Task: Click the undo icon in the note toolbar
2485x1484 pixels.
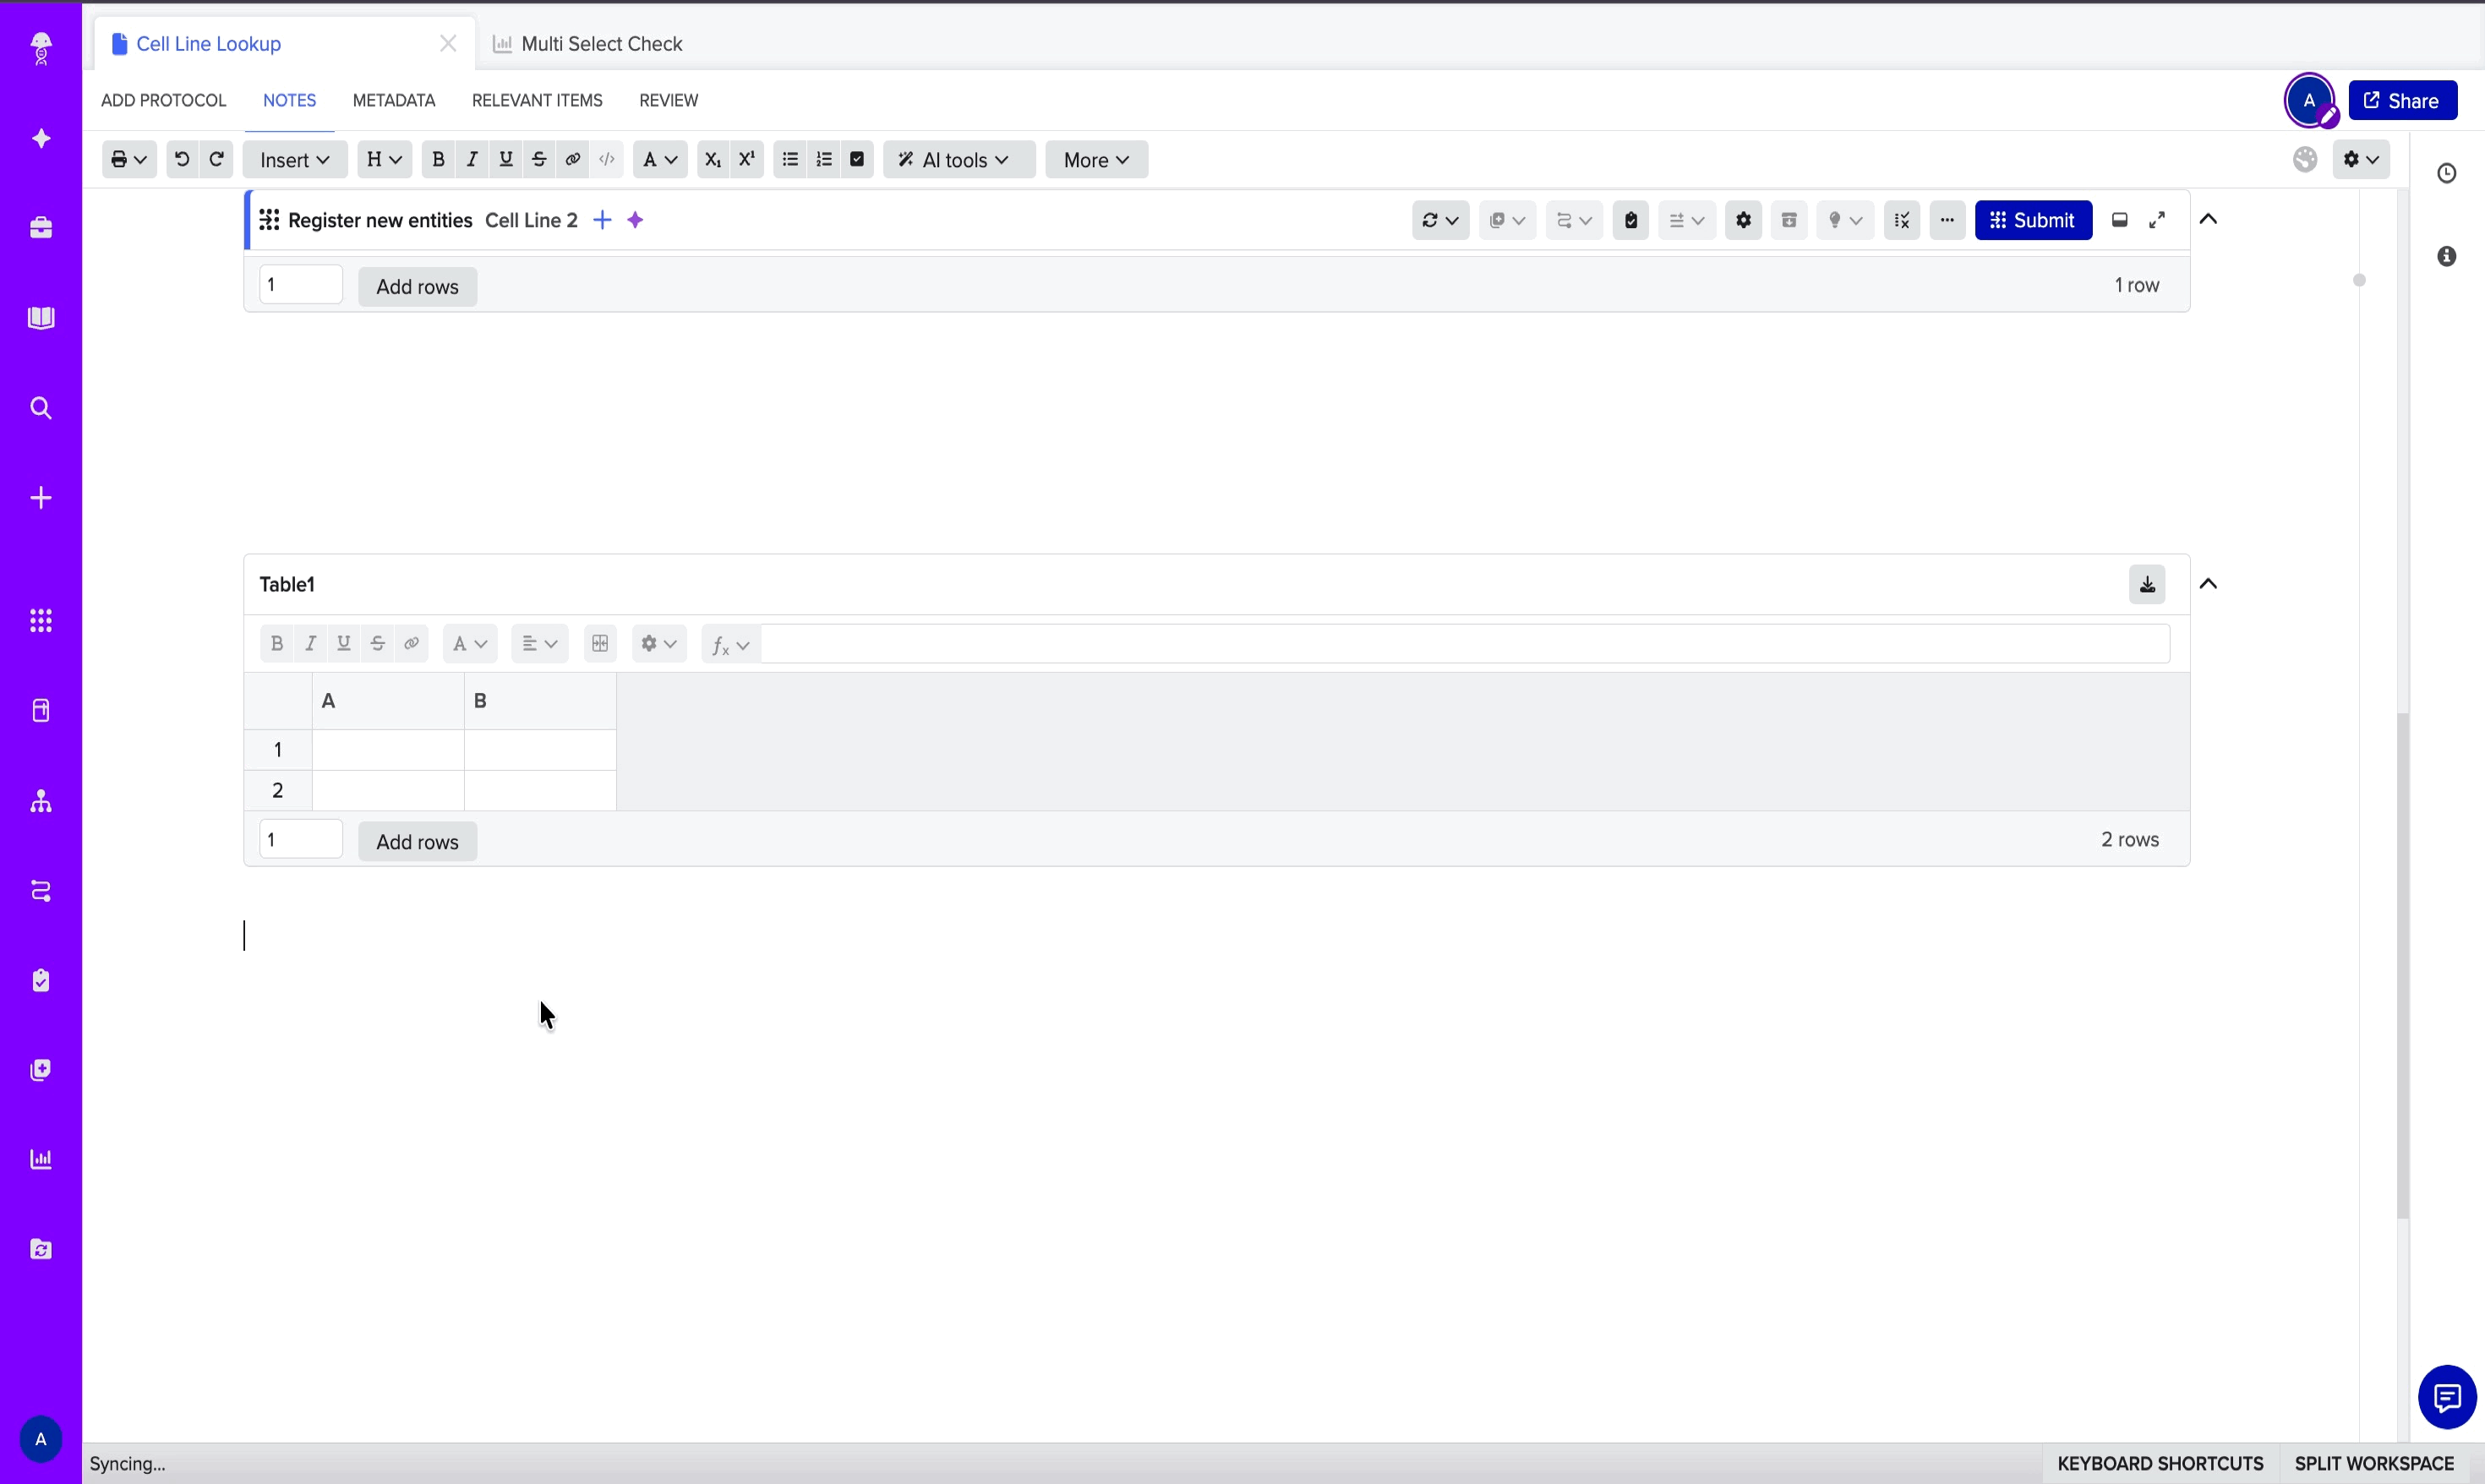Action: coord(181,159)
